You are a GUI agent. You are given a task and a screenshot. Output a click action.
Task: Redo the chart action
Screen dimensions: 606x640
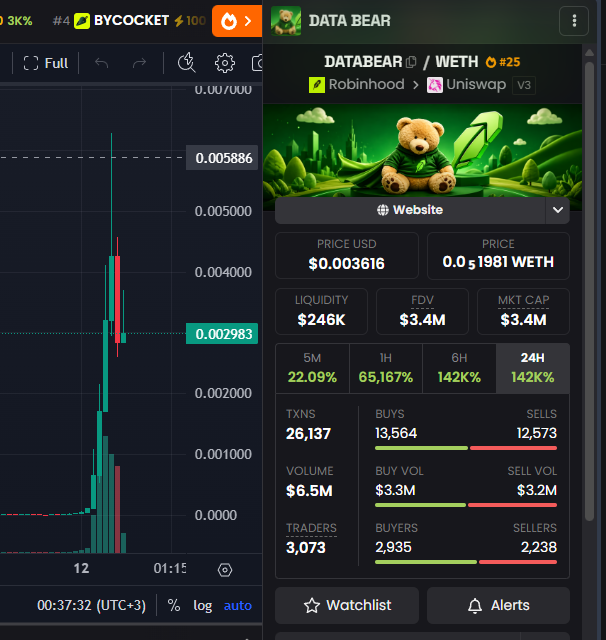139,63
